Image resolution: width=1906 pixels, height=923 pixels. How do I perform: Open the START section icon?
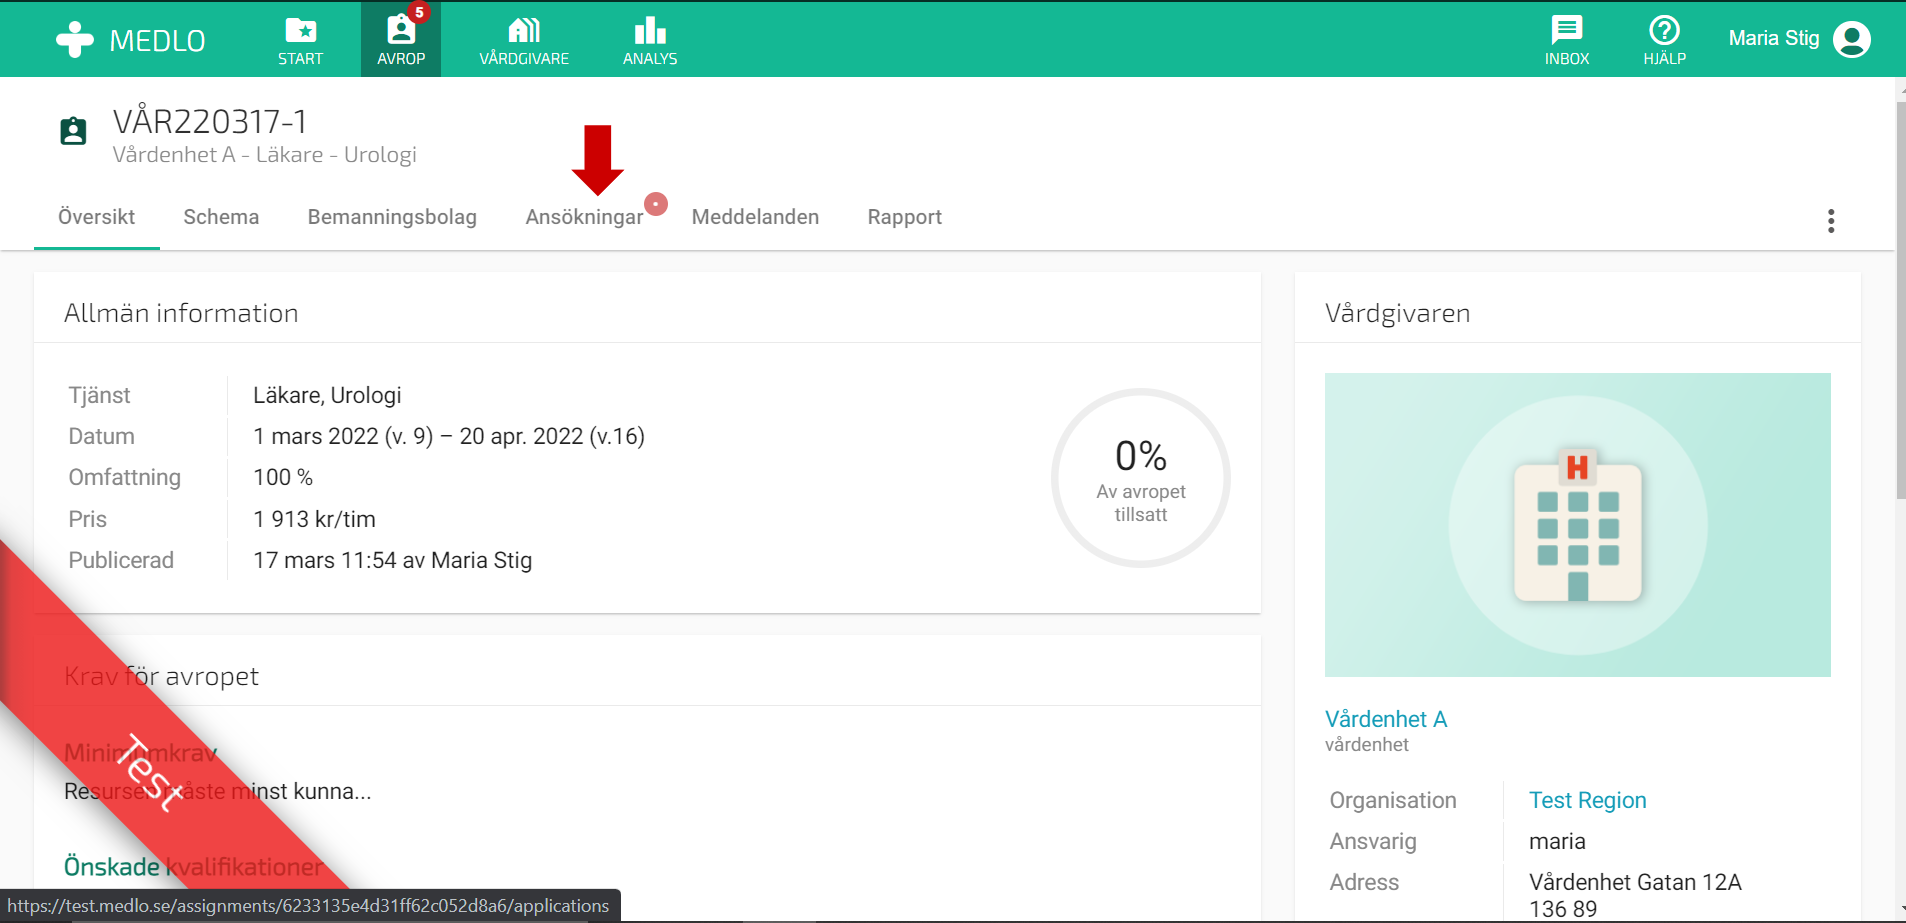tap(301, 30)
